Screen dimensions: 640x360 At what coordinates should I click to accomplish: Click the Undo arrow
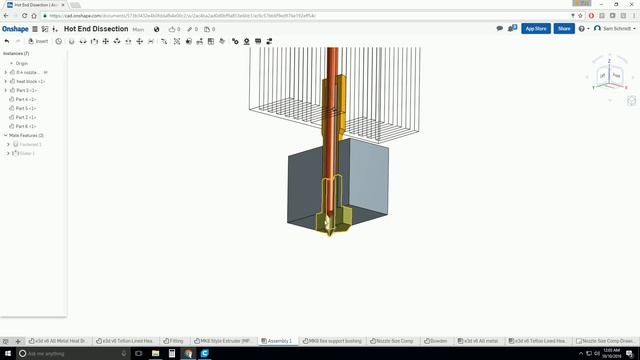(x=7, y=41)
